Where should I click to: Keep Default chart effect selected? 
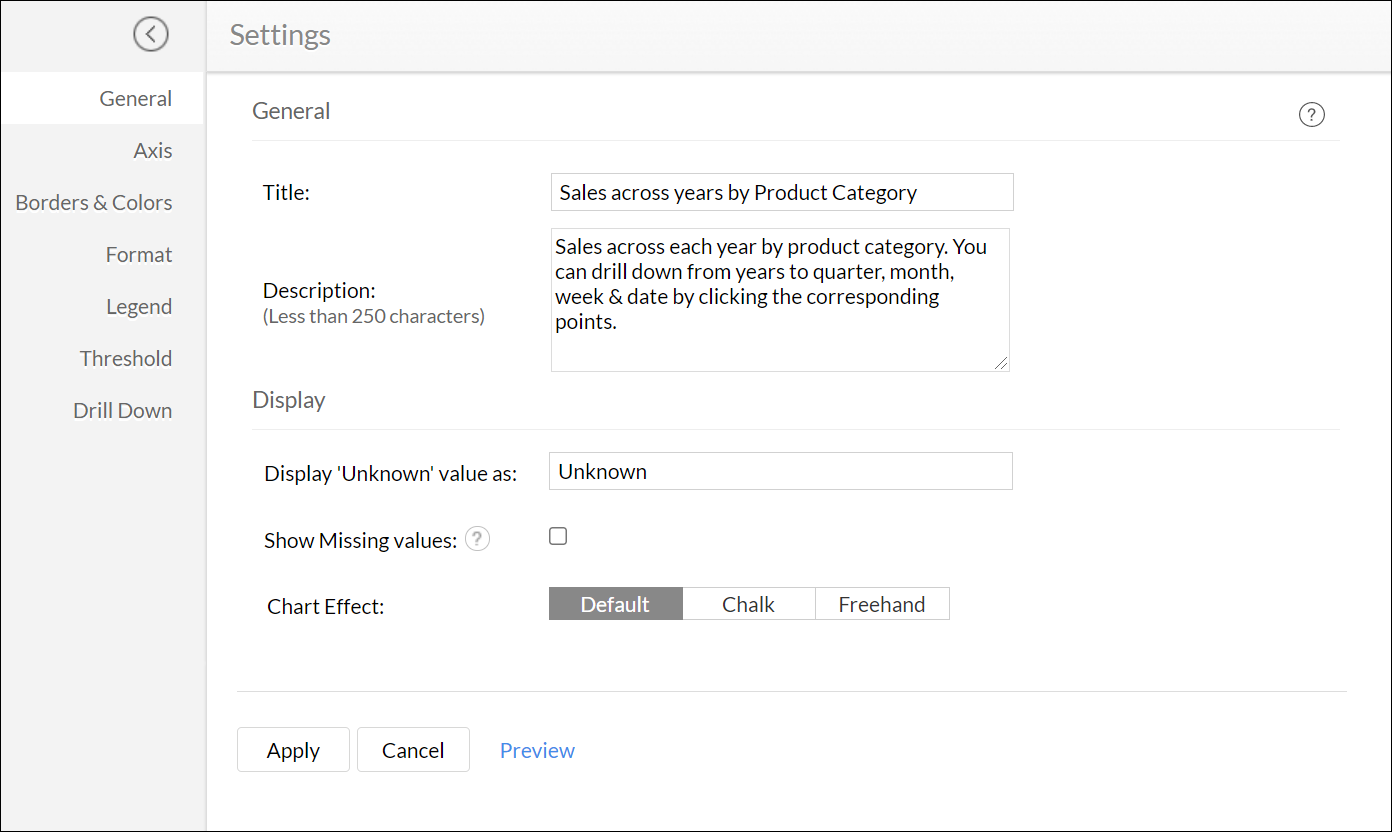click(615, 603)
